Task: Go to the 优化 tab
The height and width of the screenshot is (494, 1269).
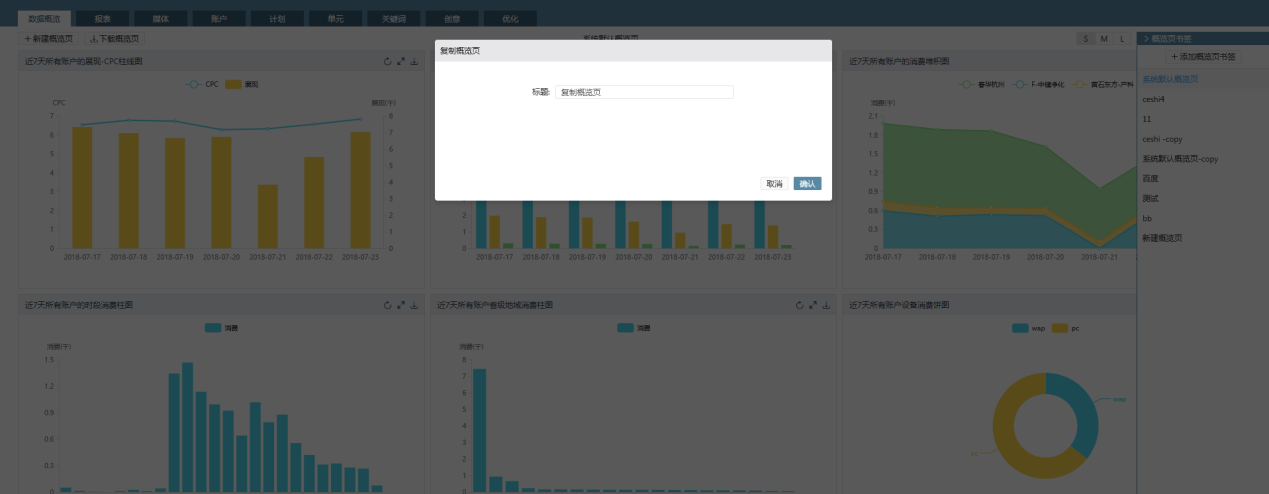Action: click(x=509, y=18)
